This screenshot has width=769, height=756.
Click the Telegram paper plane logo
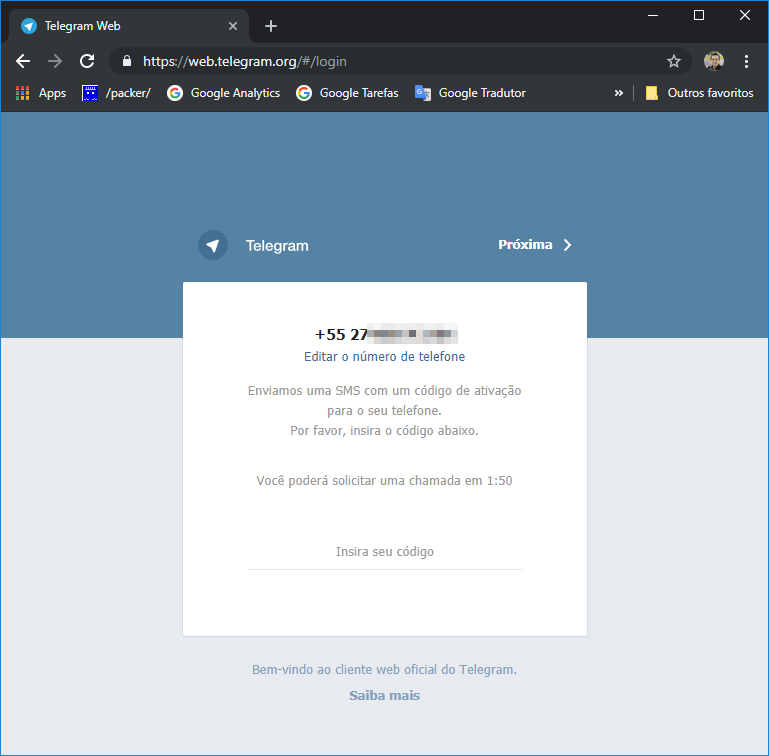point(213,245)
